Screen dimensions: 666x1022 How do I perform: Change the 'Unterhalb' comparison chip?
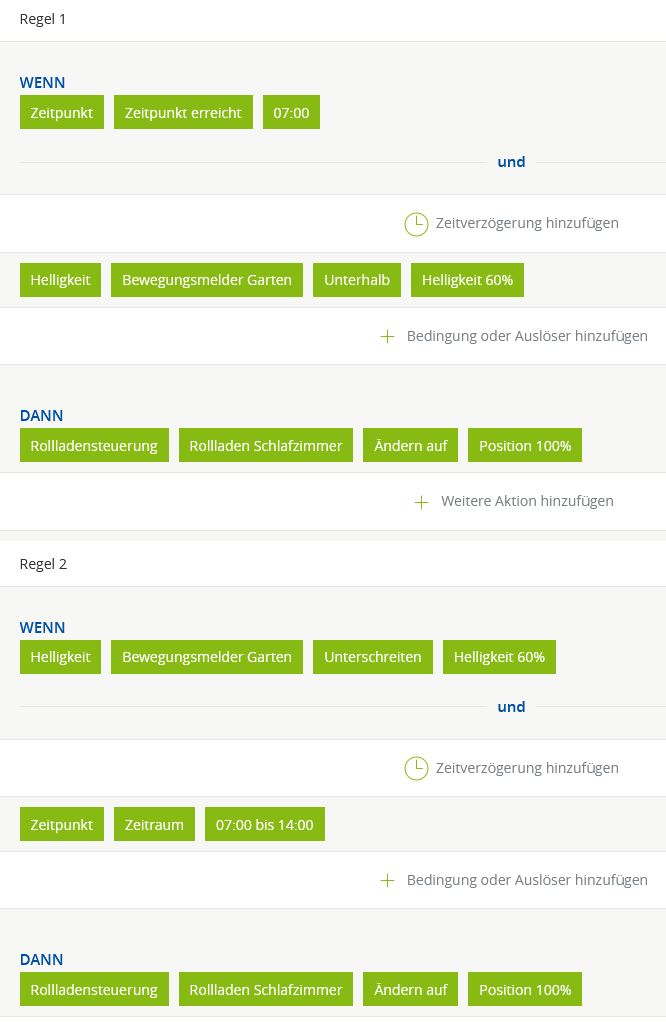[357, 280]
